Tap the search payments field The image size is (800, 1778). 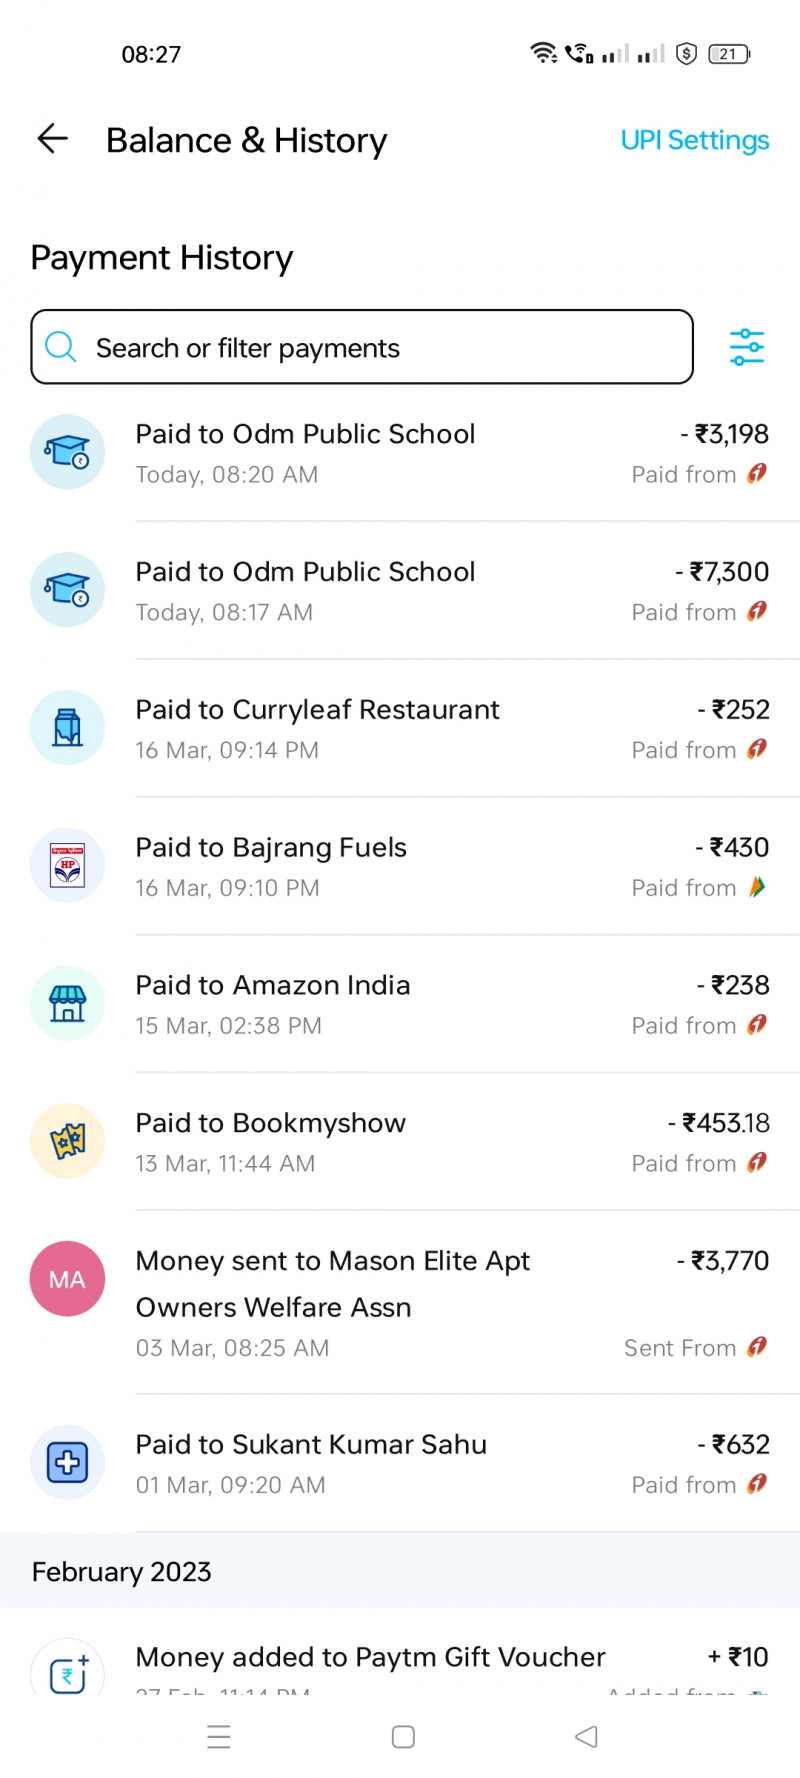pyautogui.click(x=380, y=348)
